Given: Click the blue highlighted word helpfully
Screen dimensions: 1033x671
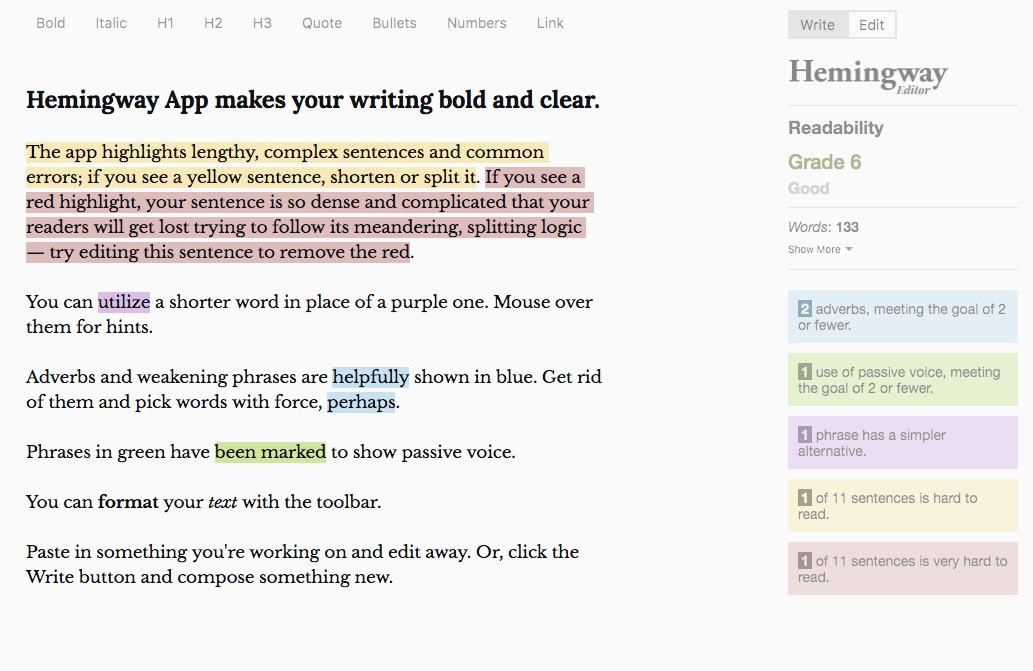Looking at the screenshot, I should (370, 377).
